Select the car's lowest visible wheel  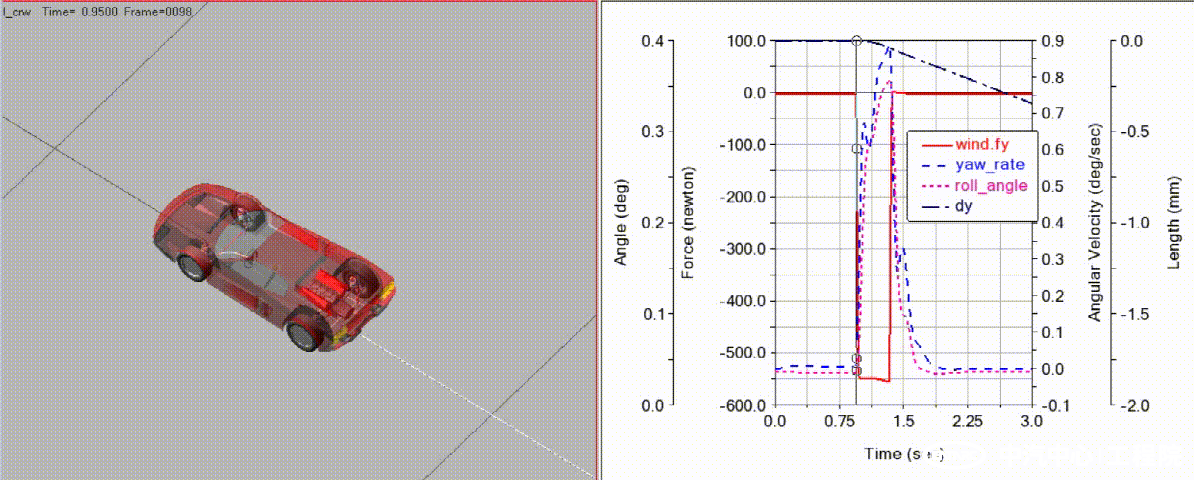point(302,335)
